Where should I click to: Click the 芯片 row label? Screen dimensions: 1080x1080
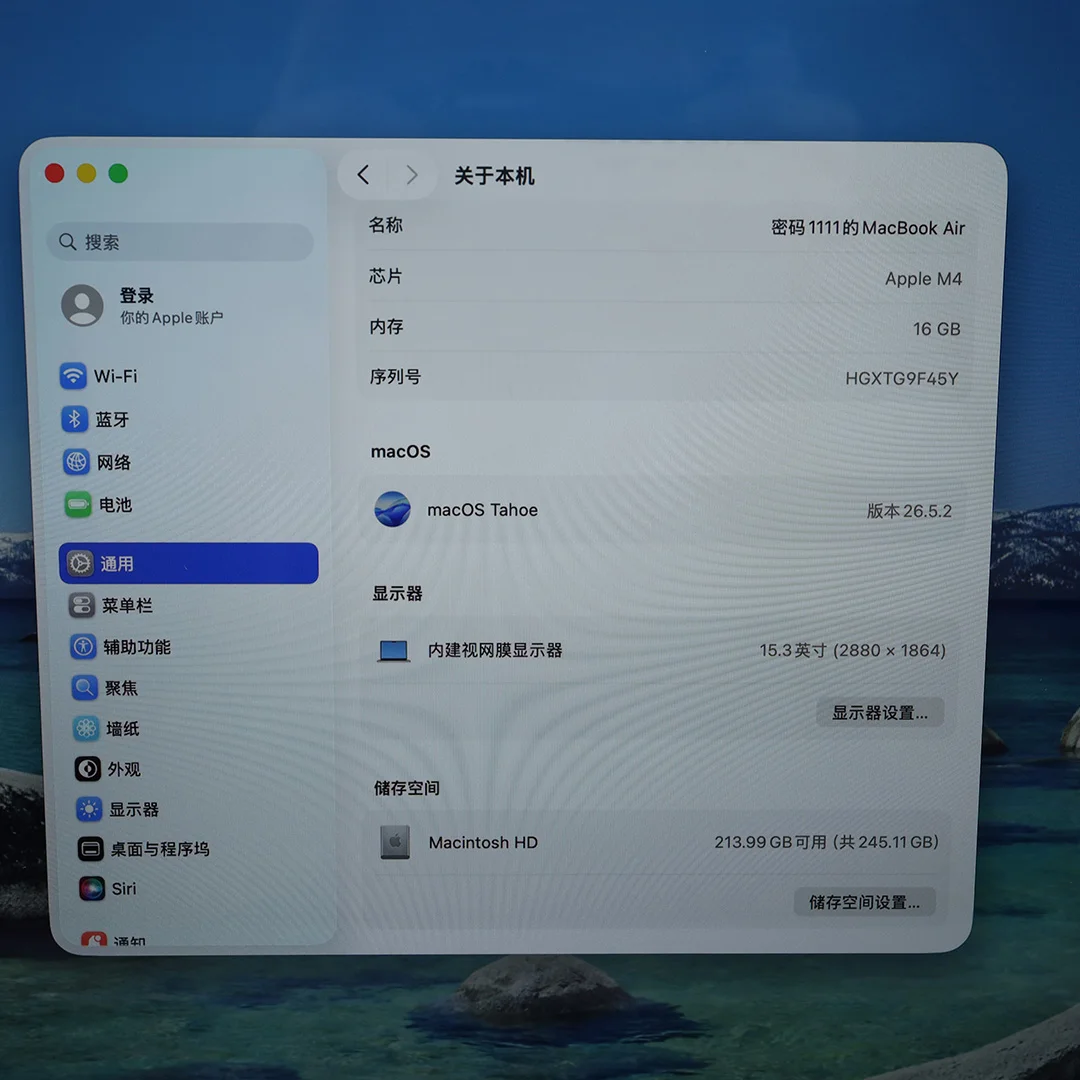tap(386, 276)
